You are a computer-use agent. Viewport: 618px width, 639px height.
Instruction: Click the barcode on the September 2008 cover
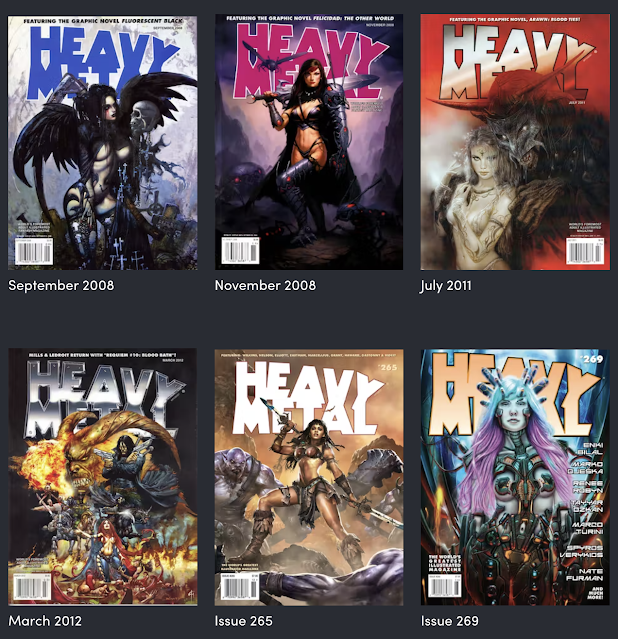pos(34,251)
